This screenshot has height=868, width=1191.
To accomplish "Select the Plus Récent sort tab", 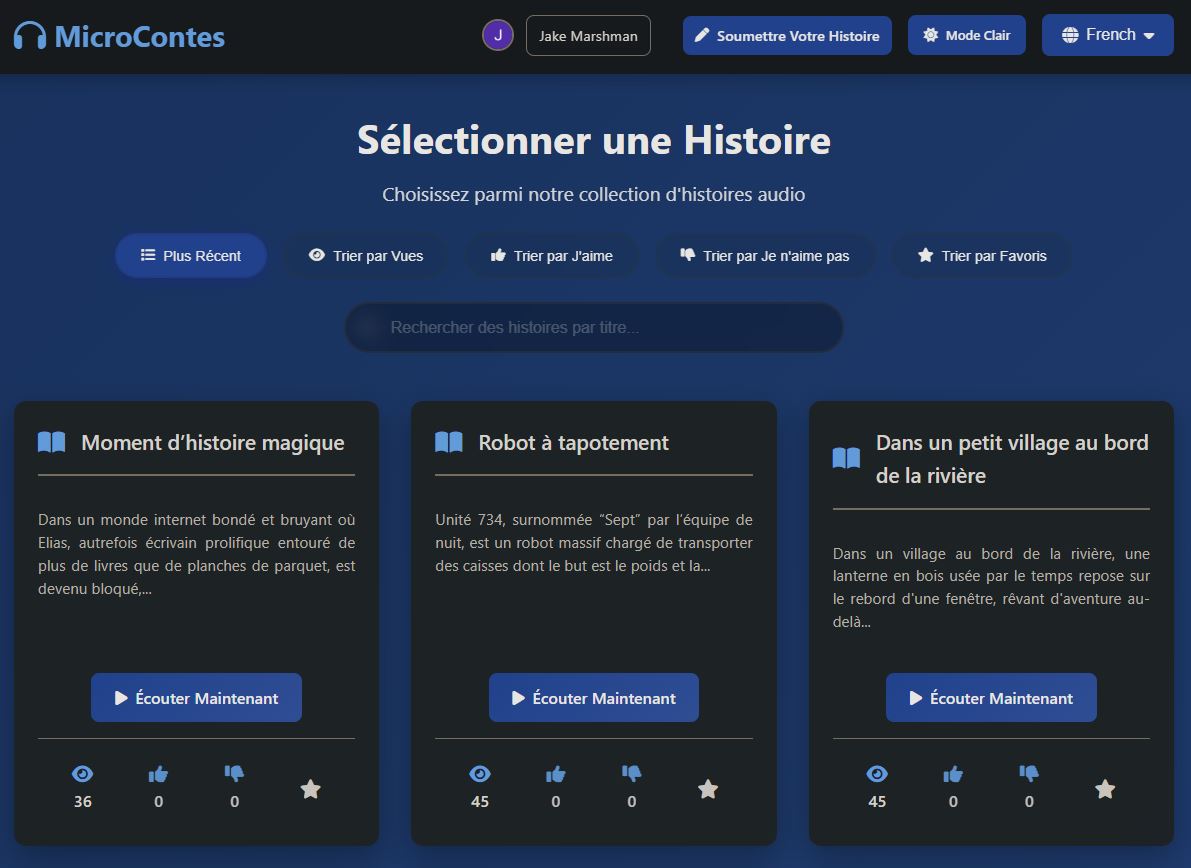I will click(x=191, y=256).
